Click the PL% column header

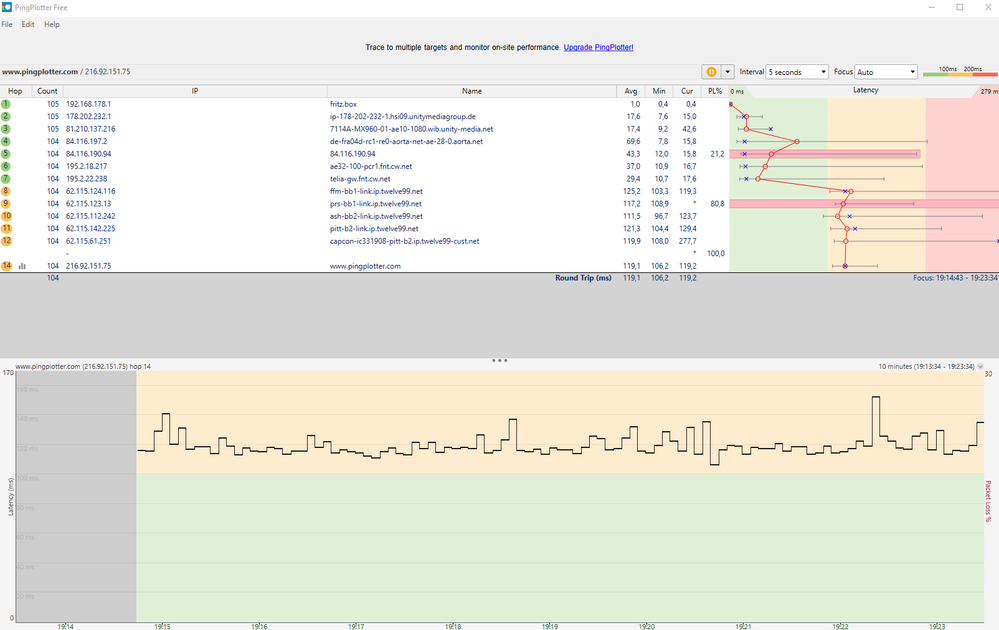click(x=715, y=91)
